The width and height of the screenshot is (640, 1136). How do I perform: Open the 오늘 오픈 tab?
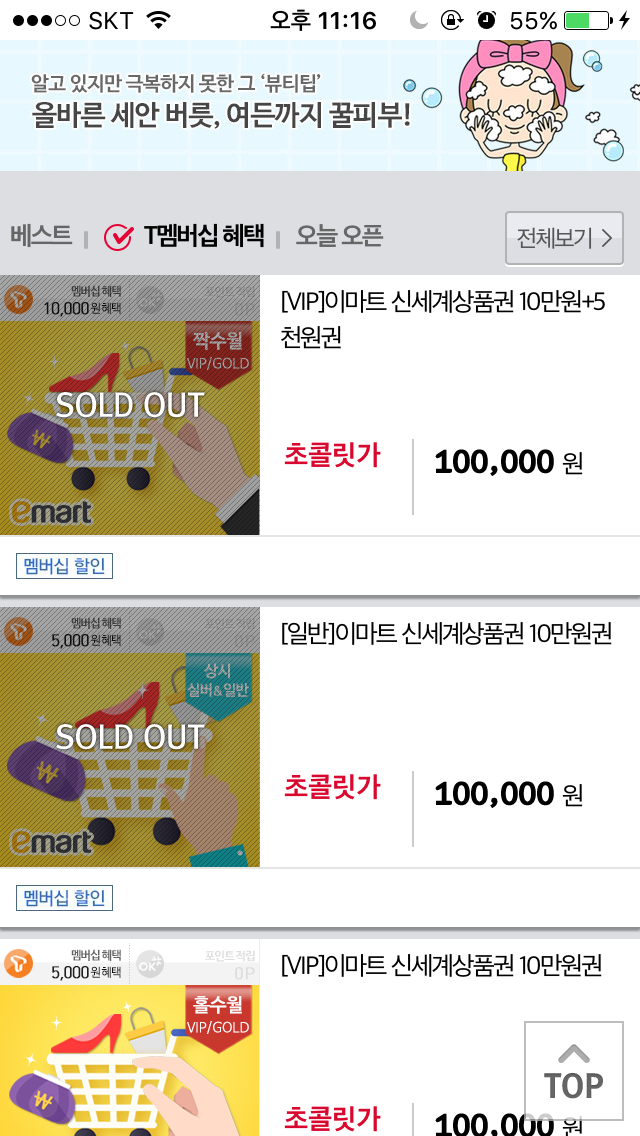(339, 236)
